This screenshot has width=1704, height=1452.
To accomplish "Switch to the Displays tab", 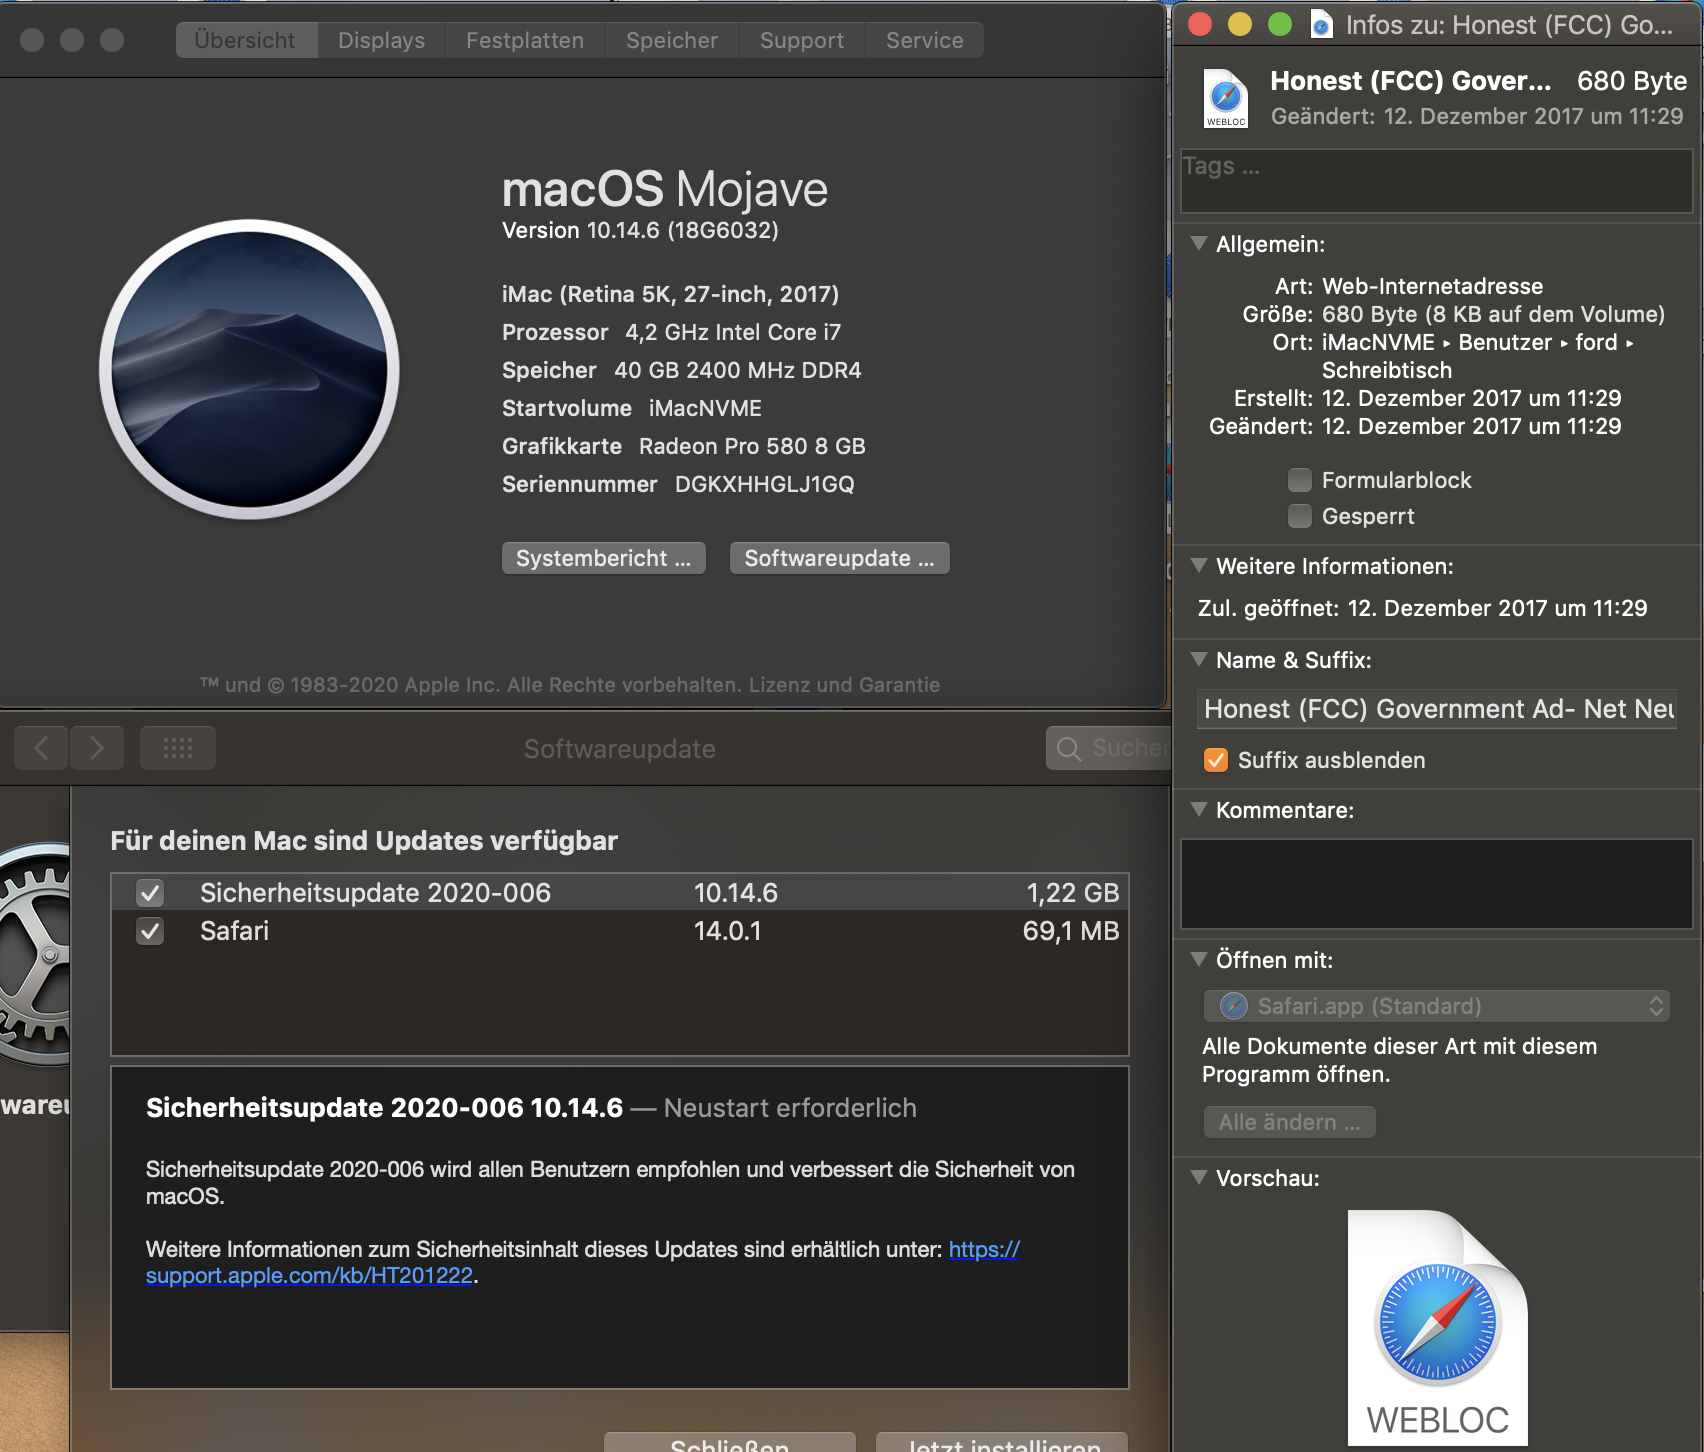I will pyautogui.click(x=381, y=40).
